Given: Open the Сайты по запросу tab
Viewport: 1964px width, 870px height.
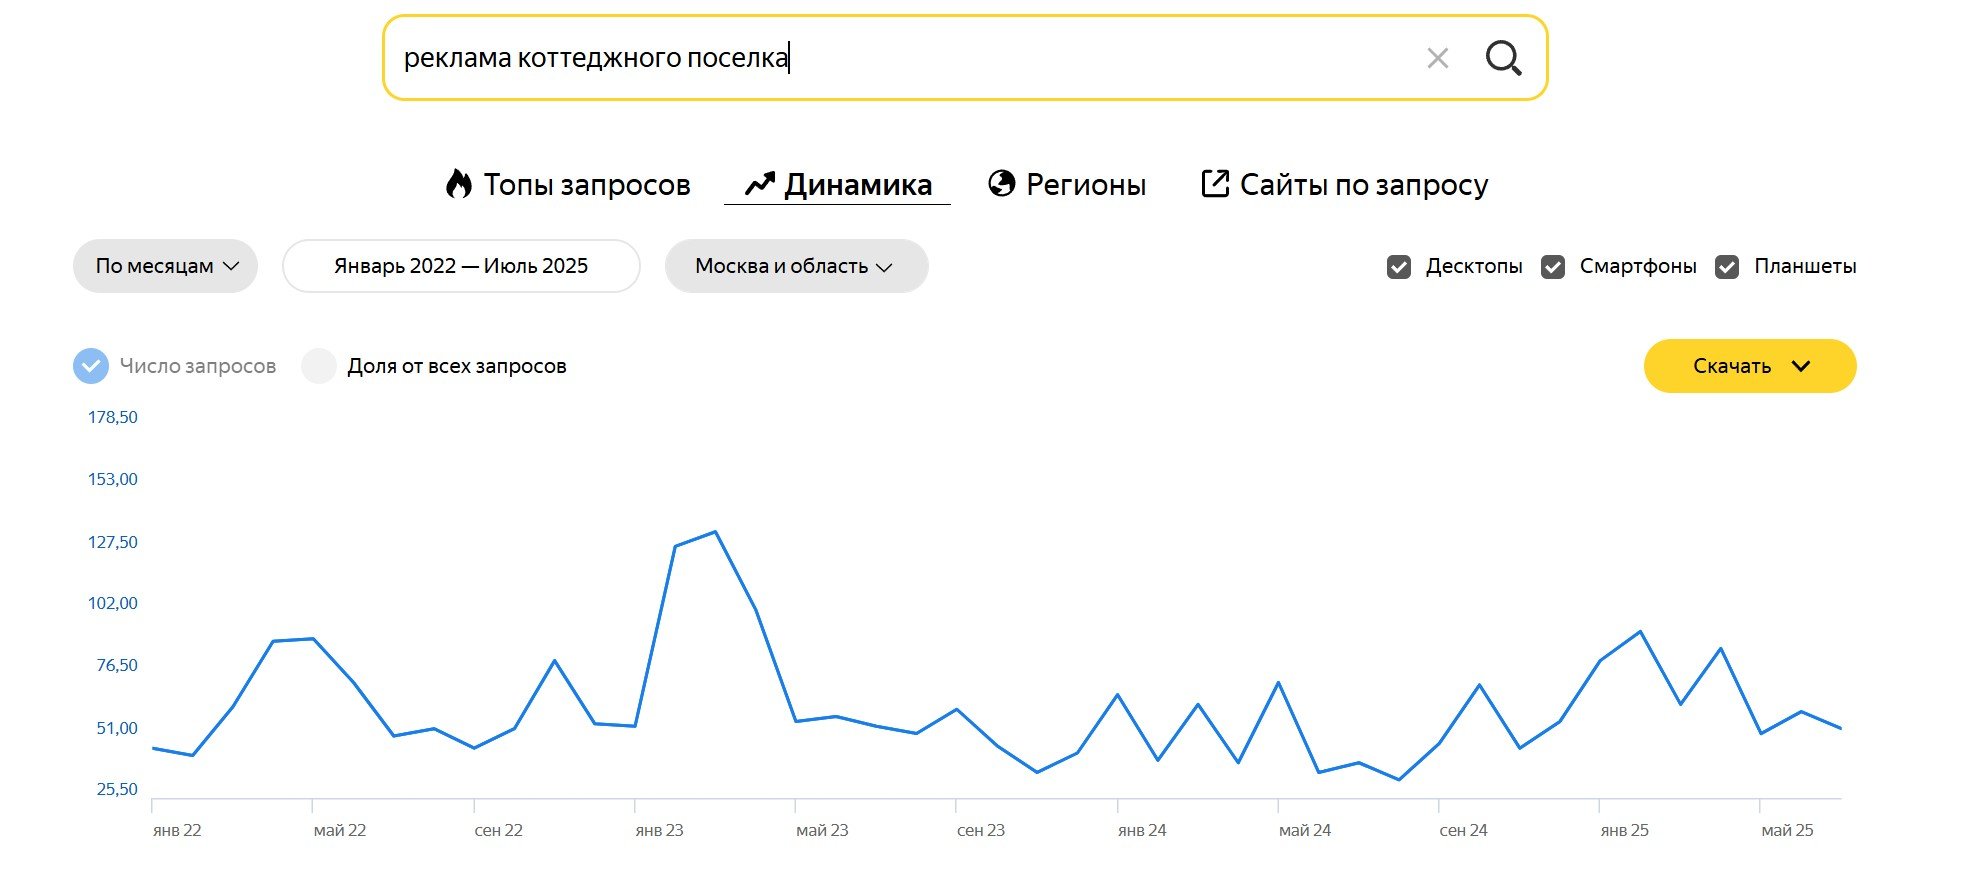Looking at the screenshot, I should click(x=1363, y=185).
